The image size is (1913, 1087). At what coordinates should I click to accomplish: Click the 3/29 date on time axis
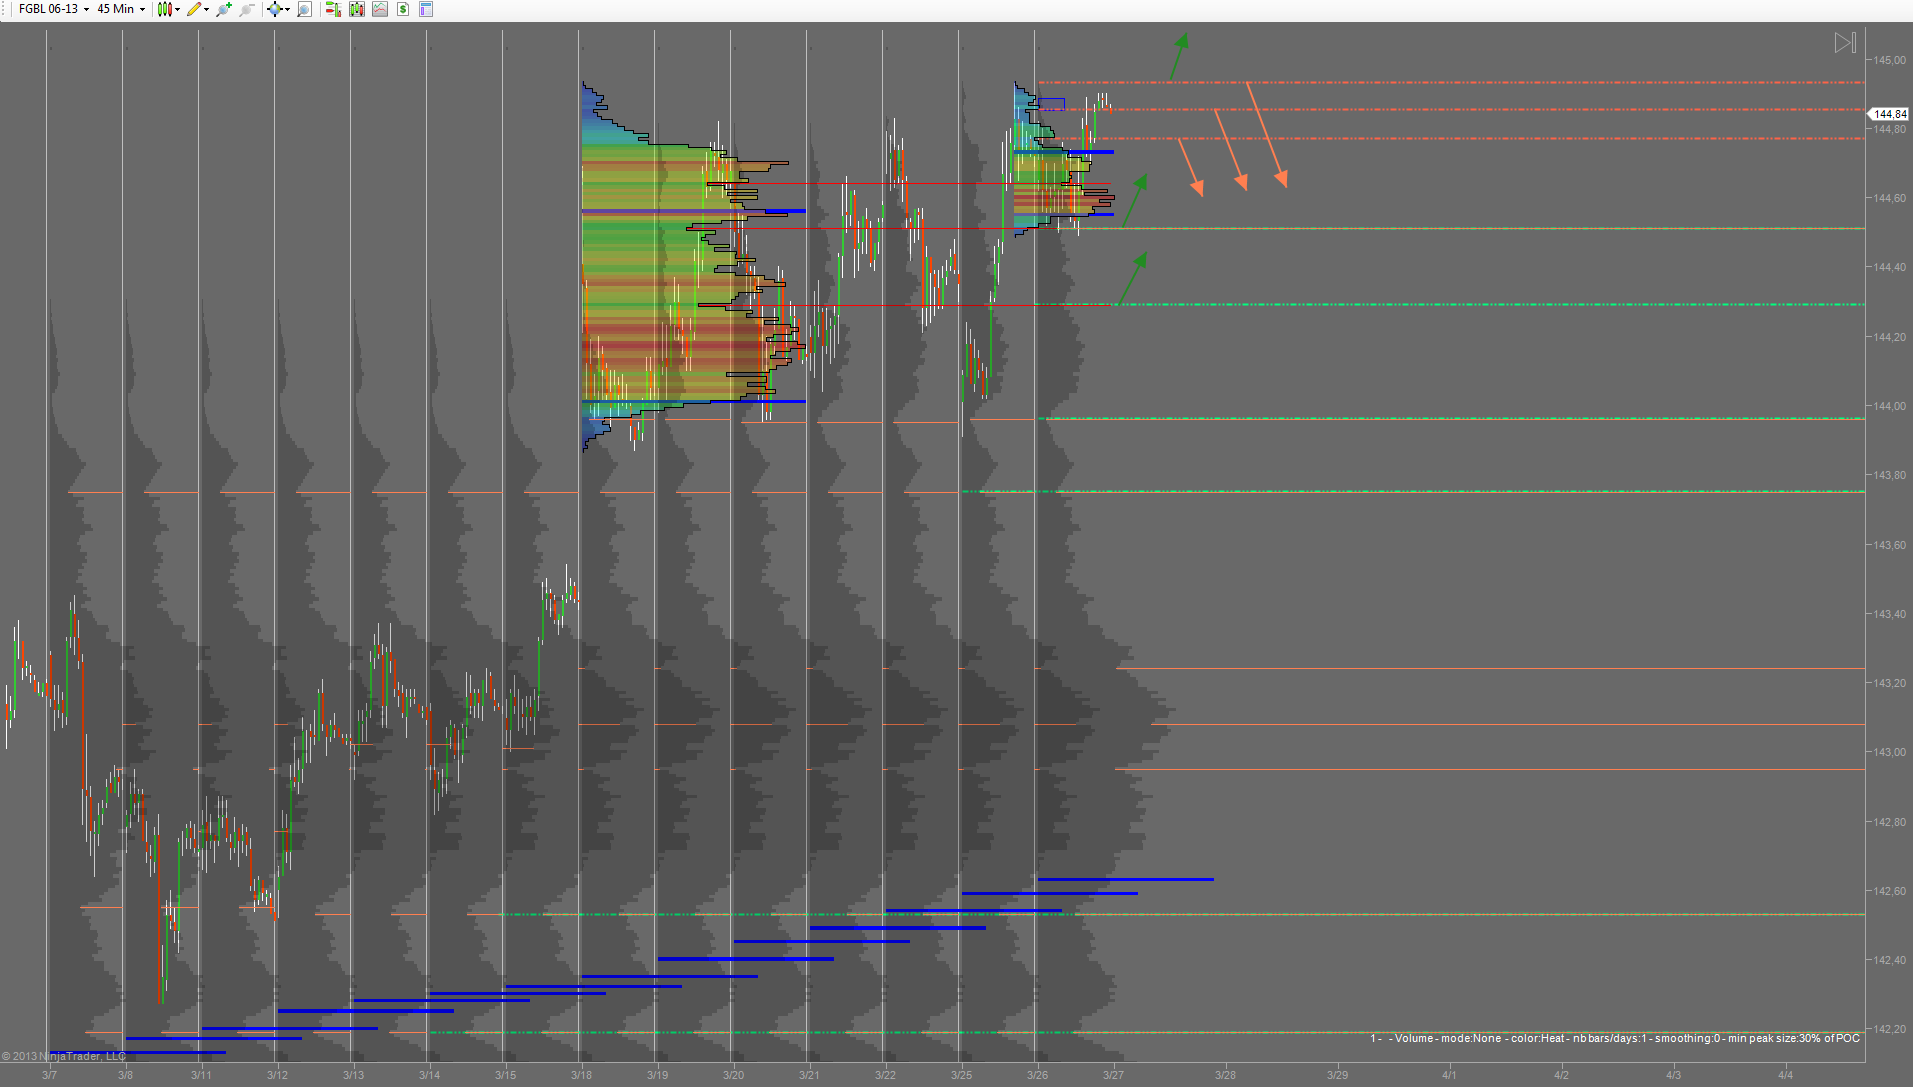1337,1075
